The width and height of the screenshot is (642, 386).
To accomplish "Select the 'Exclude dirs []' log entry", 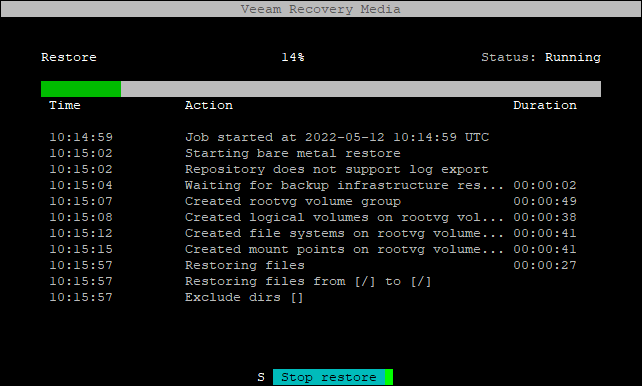I will click(x=313, y=297).
